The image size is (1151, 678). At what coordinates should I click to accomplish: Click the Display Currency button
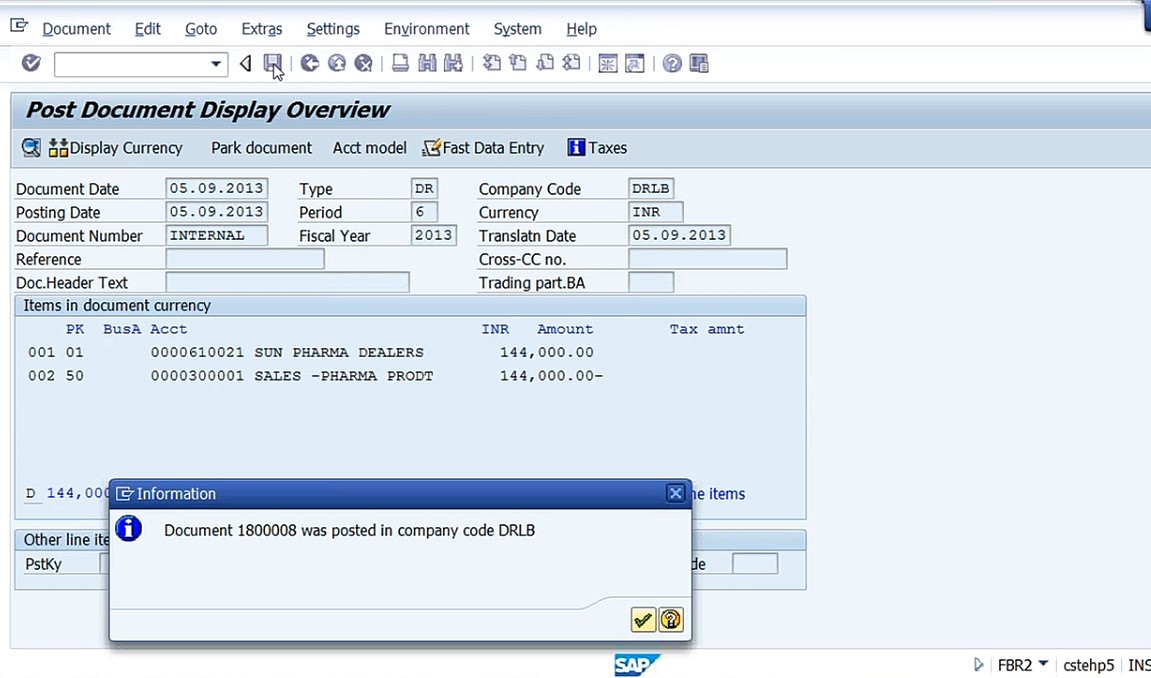116,147
